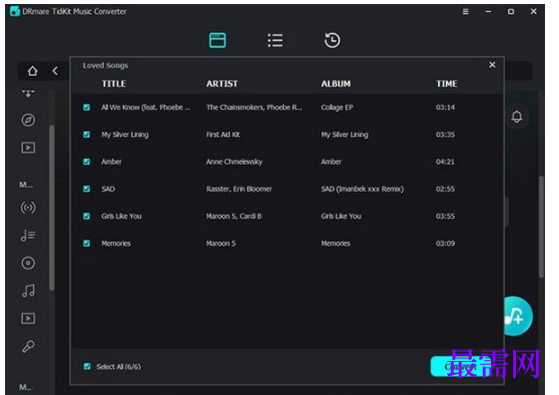Click the Convert button
This screenshot has height=395, width=559.
click(x=460, y=366)
